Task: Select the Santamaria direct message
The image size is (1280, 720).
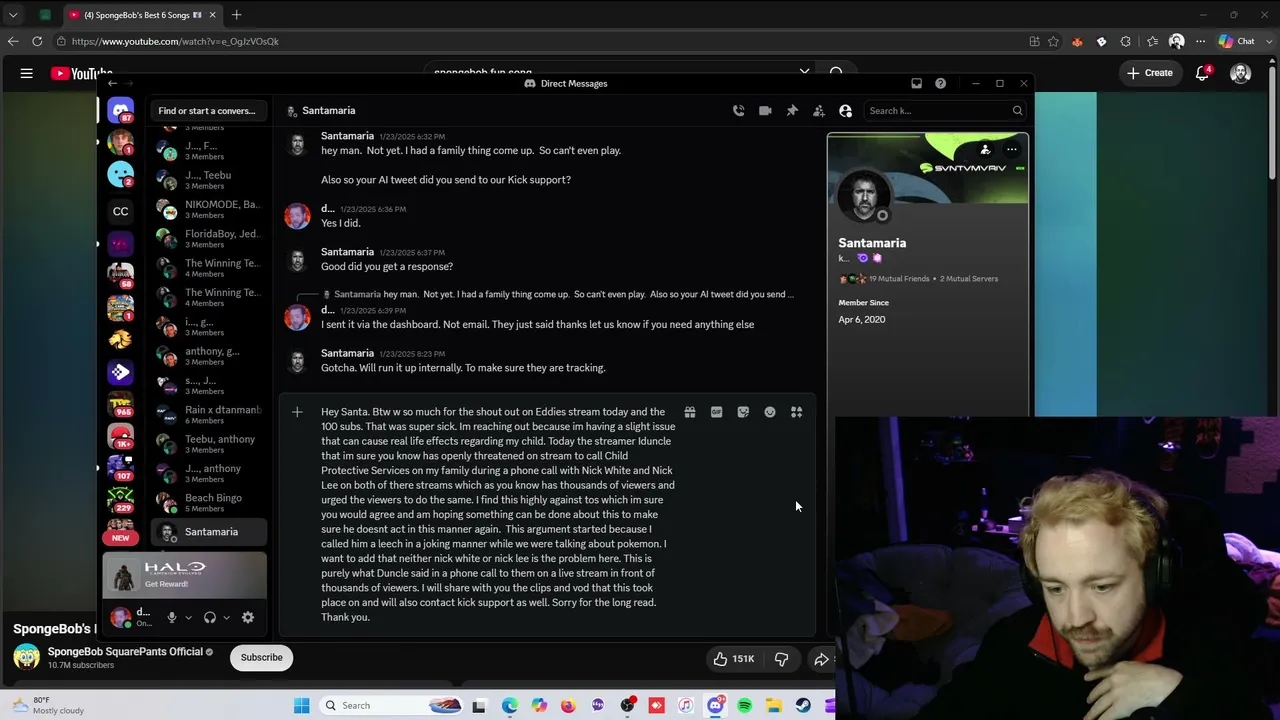Action: pyautogui.click(x=209, y=532)
